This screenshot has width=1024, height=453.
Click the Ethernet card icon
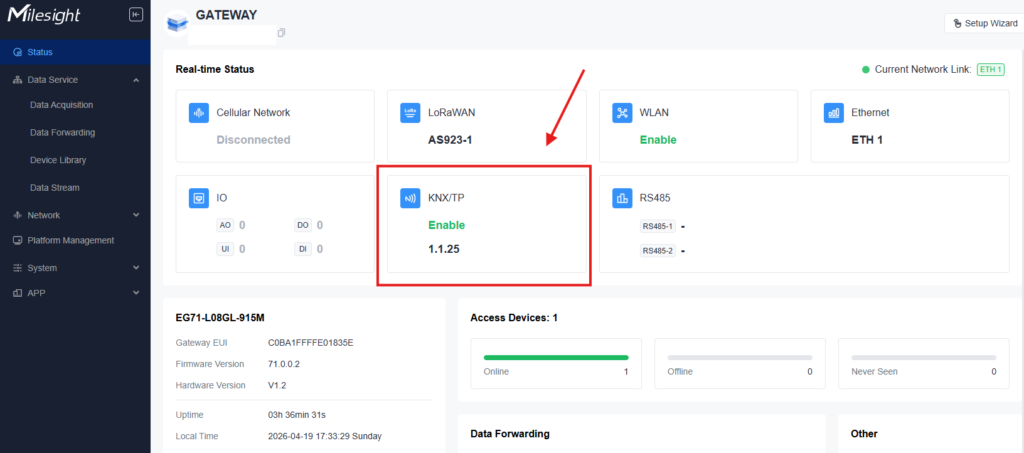tap(833, 113)
